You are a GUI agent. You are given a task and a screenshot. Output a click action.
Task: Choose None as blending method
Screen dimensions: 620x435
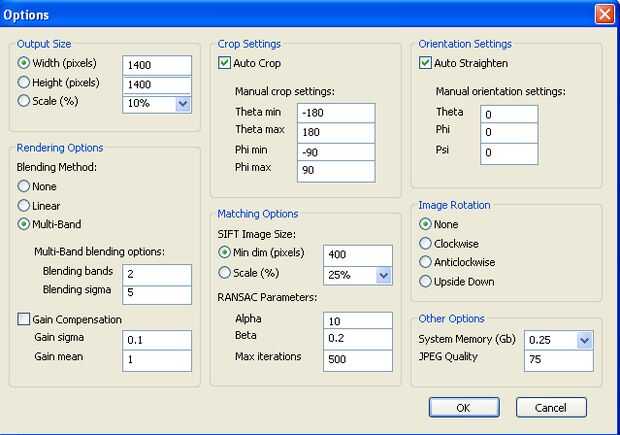[24, 186]
